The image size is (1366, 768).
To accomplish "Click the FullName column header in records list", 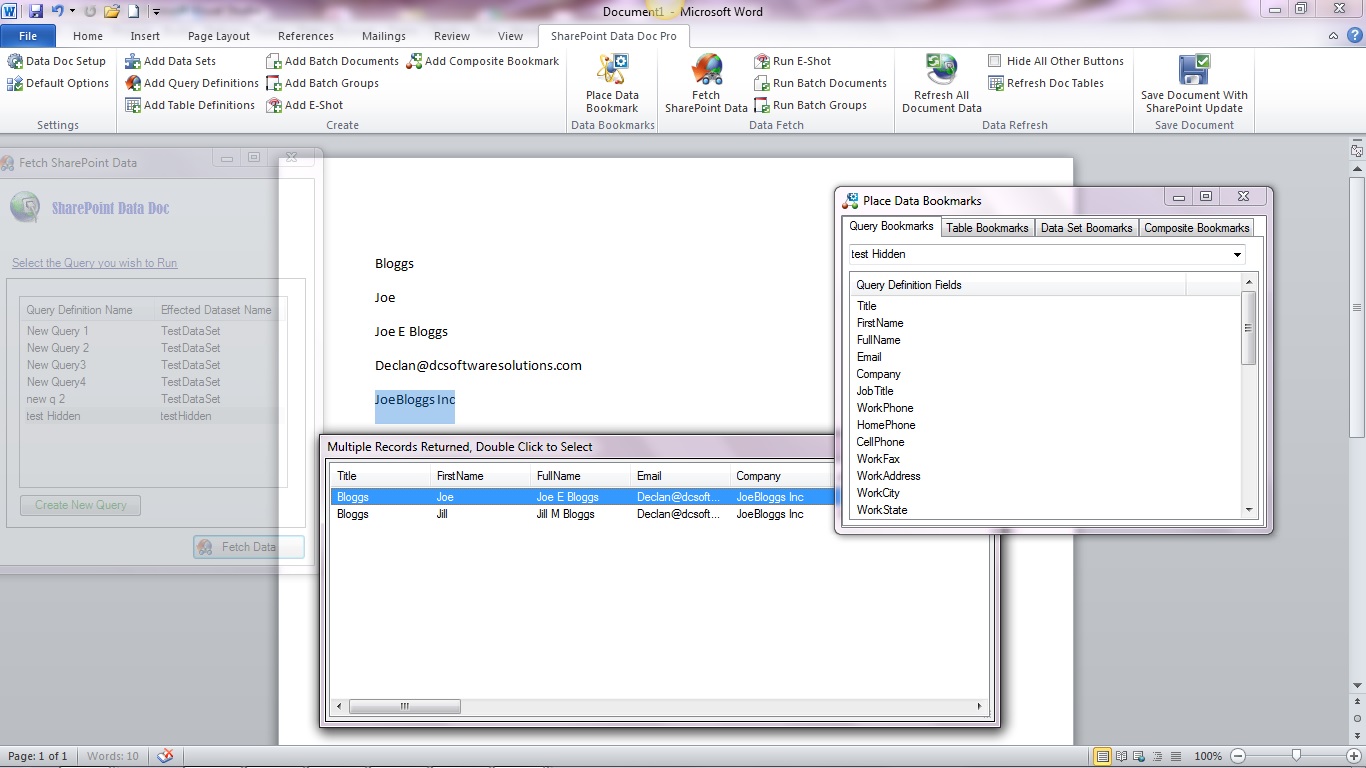I will tap(580, 476).
